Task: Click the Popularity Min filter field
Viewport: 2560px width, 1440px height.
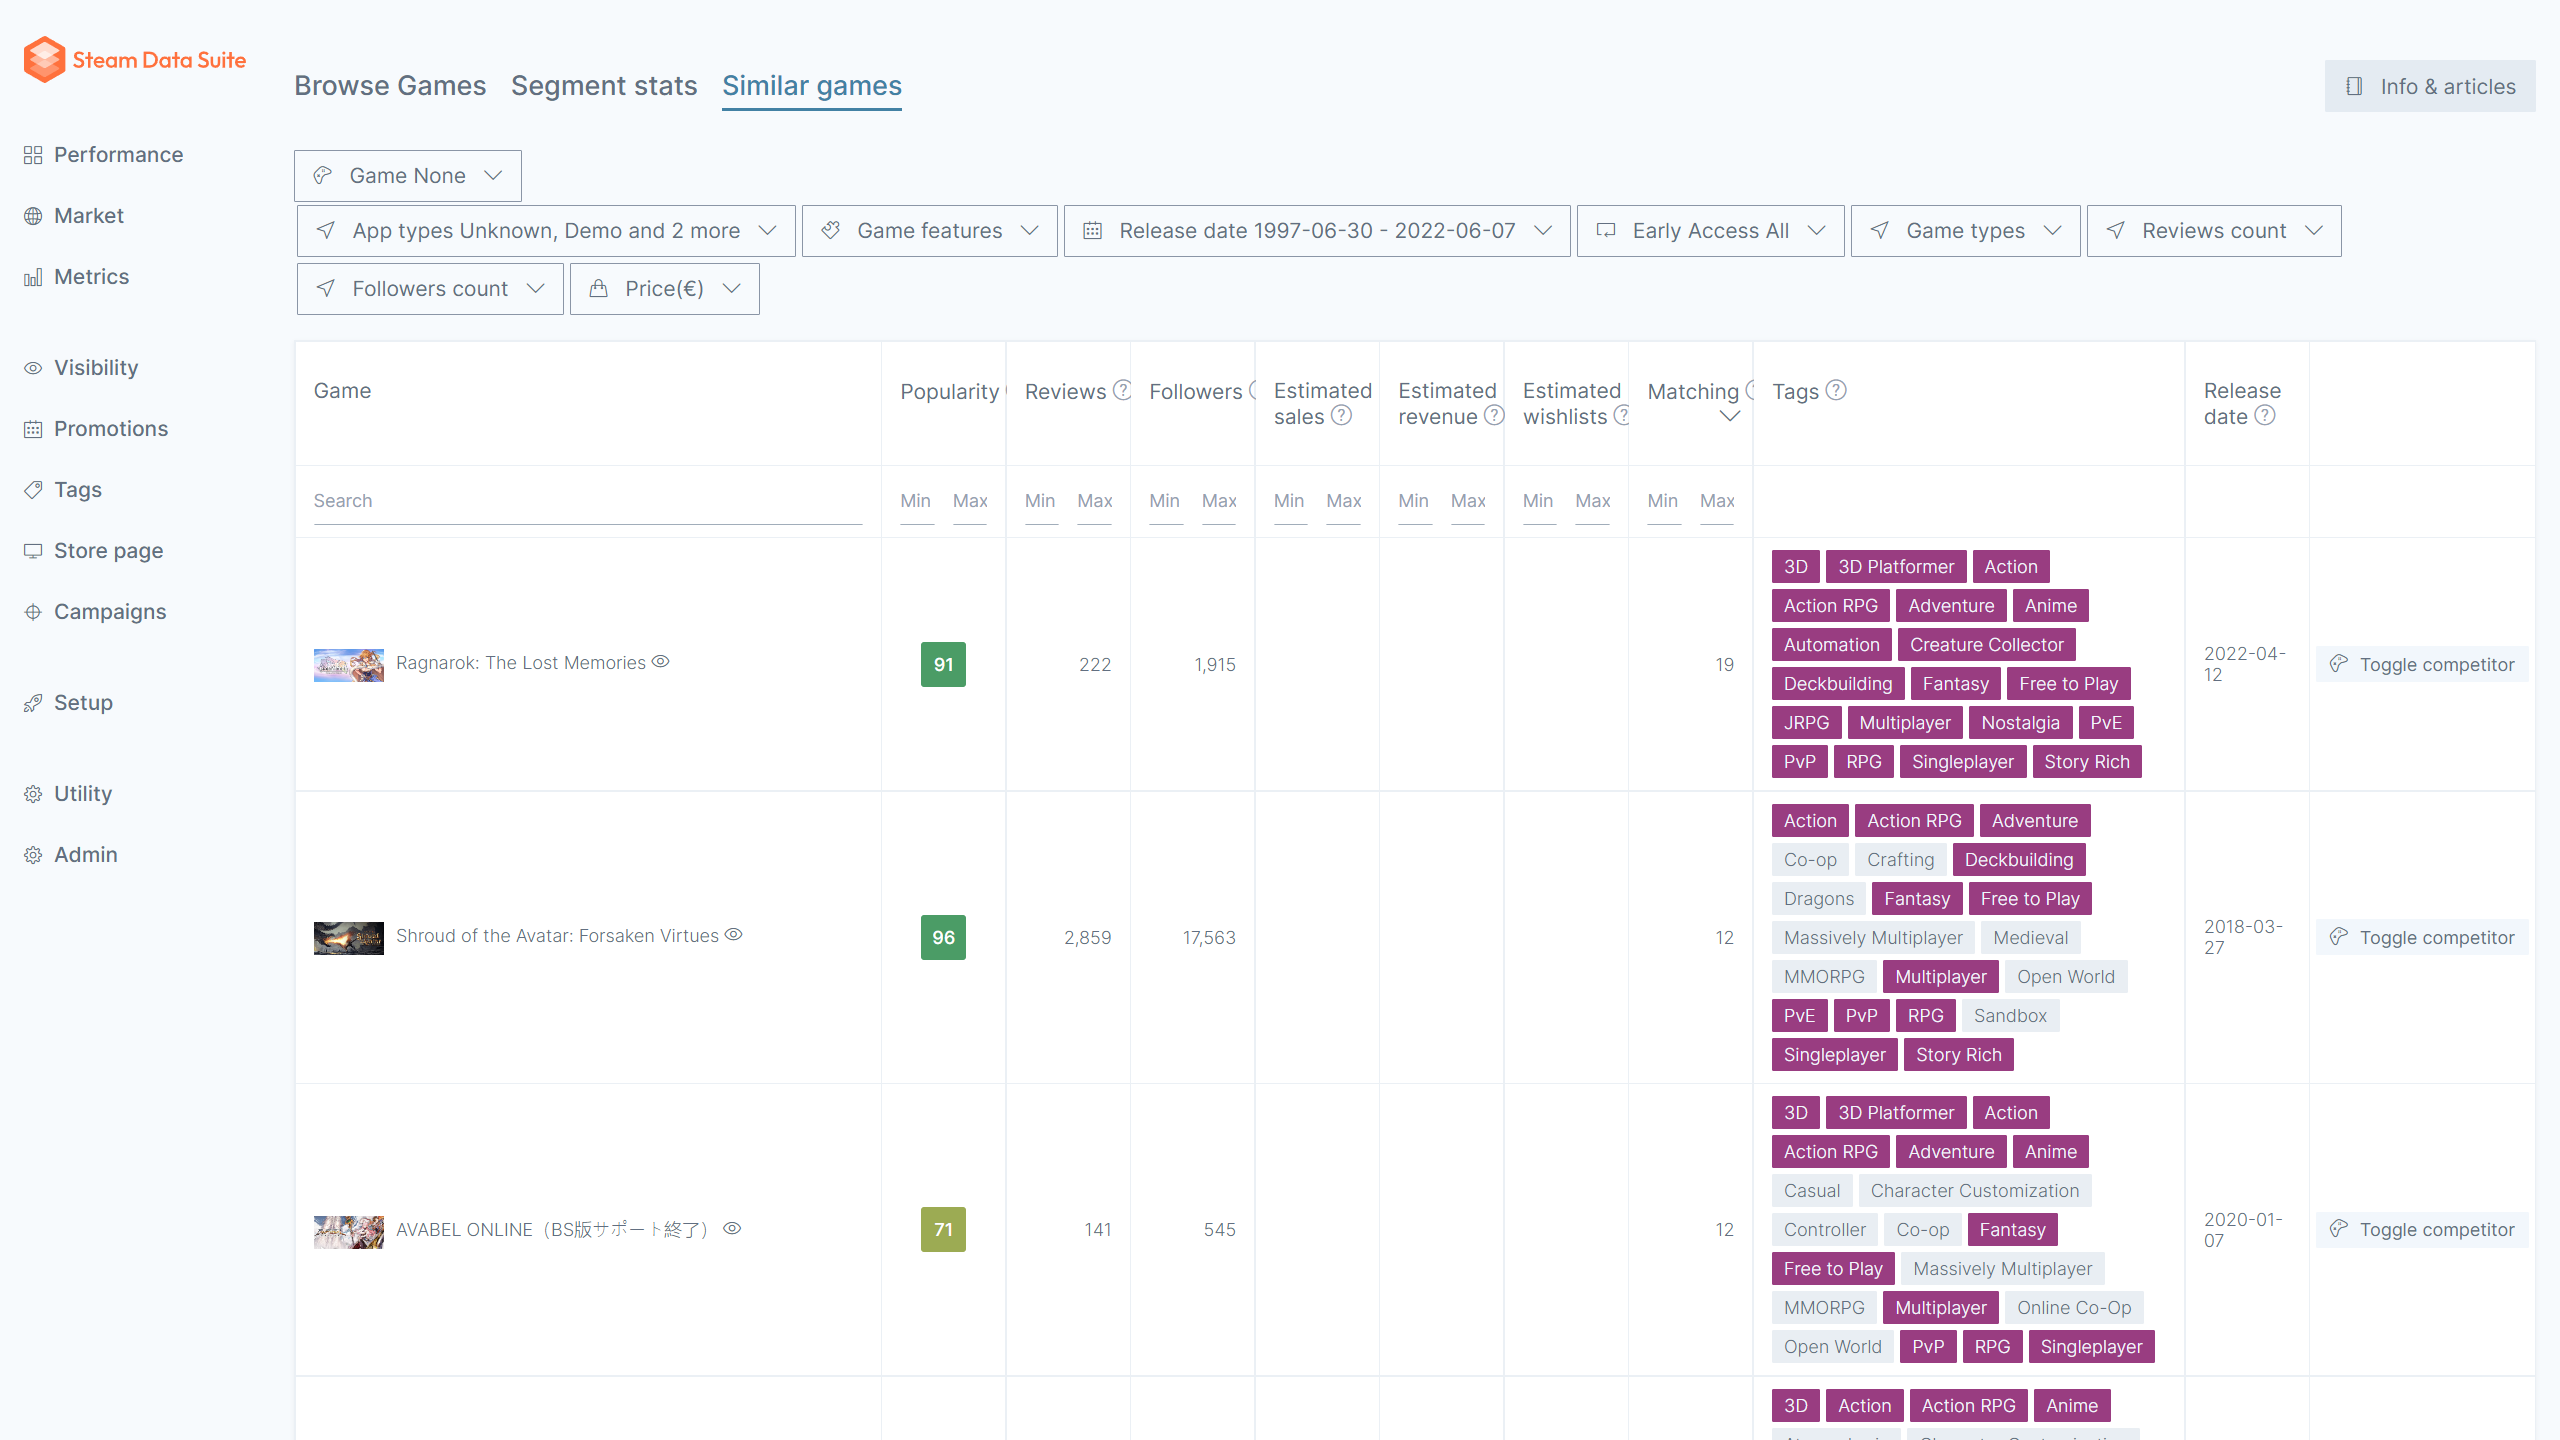Action: (916, 501)
